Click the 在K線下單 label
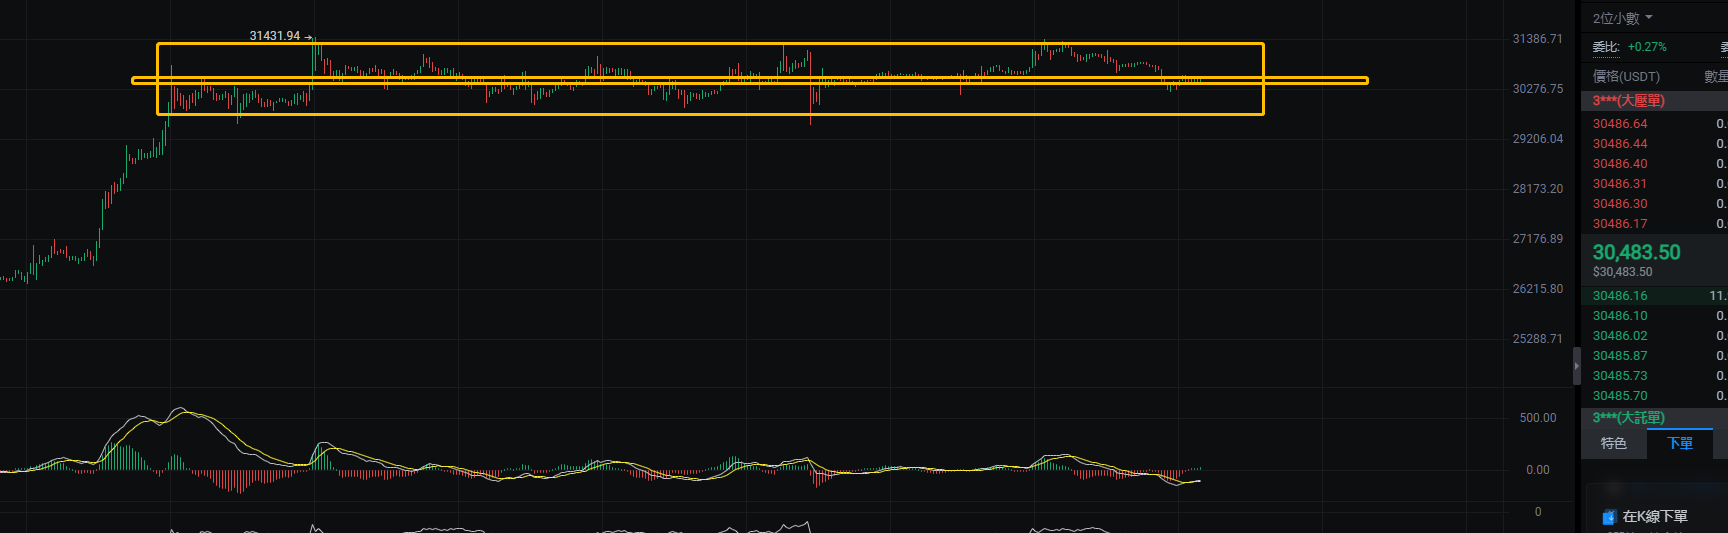This screenshot has height=533, width=1728. (1655, 517)
